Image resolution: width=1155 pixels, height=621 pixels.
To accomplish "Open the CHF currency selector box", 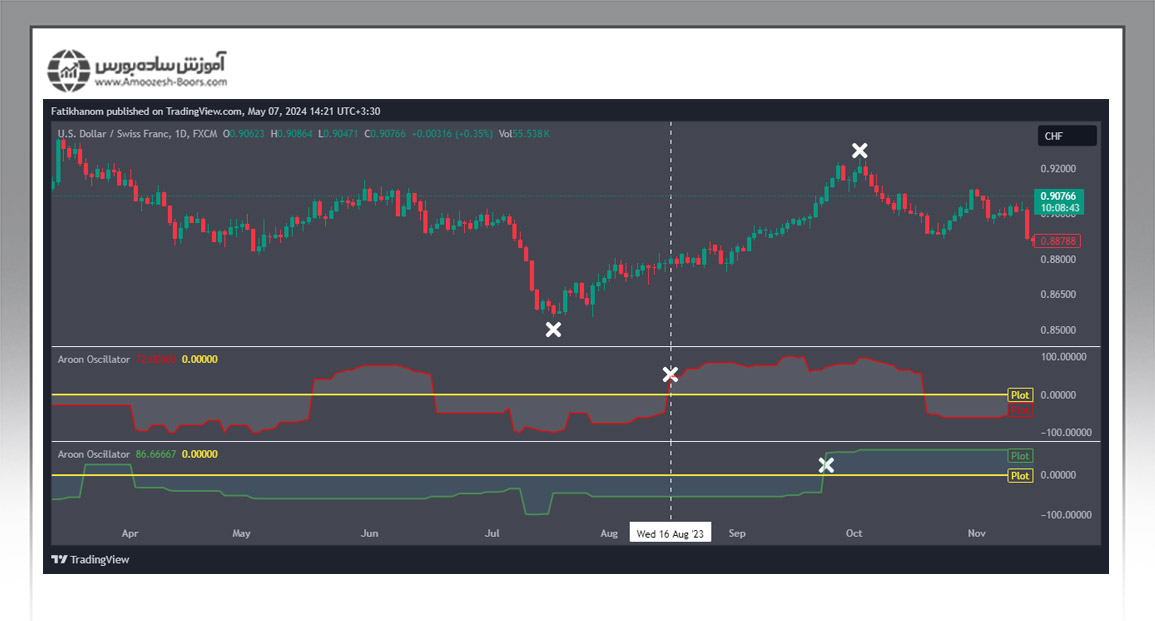I will coord(1066,136).
